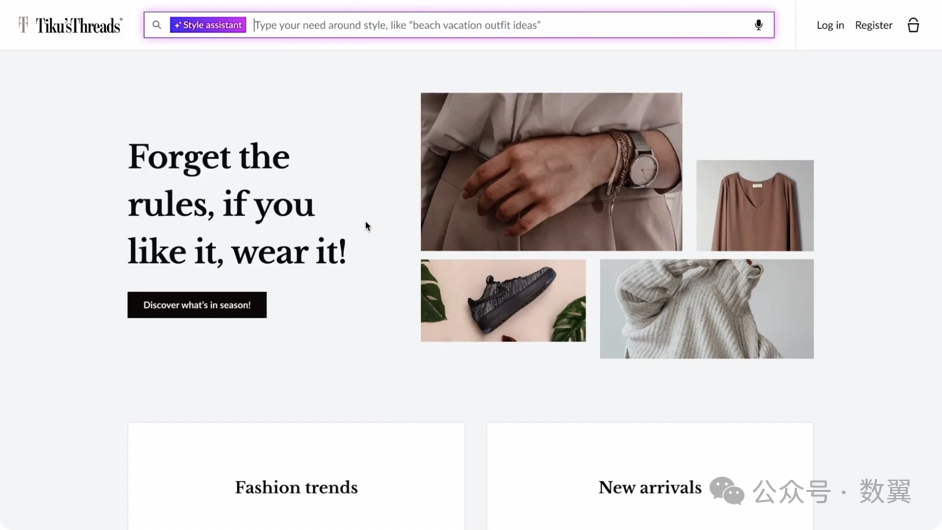This screenshot has width=942, height=530.
Task: Open the Fashion trends card
Action: point(296,487)
